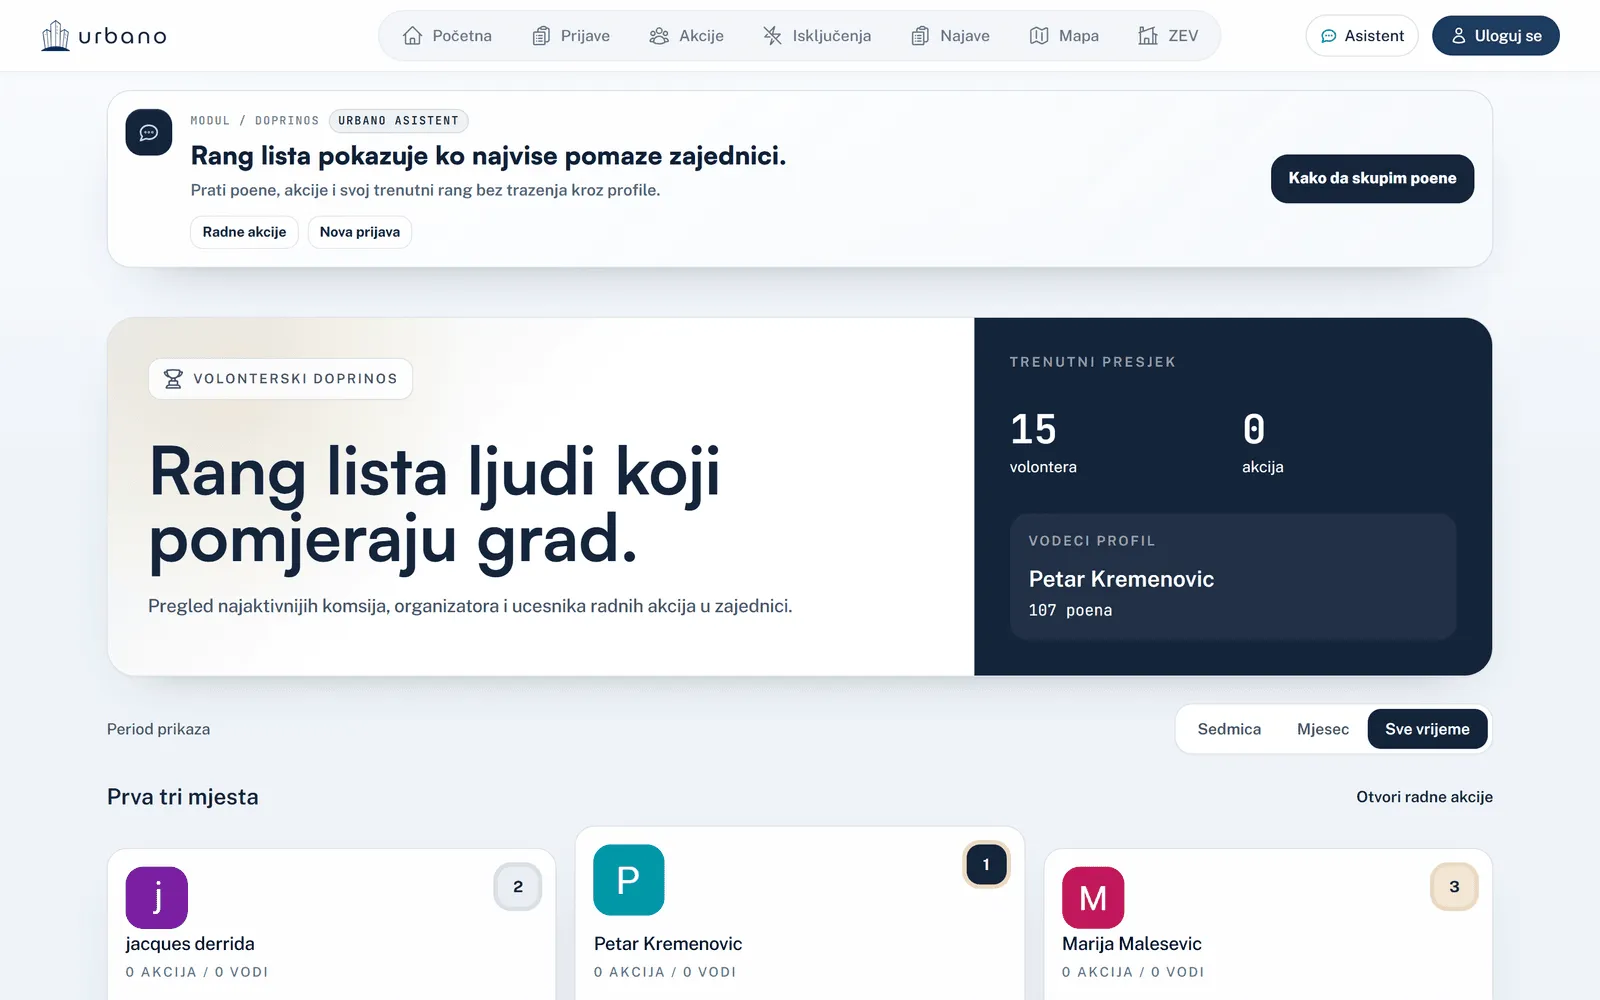Click the chart icon beside ZEV
The height and width of the screenshot is (1000, 1600).
[x=1148, y=36]
